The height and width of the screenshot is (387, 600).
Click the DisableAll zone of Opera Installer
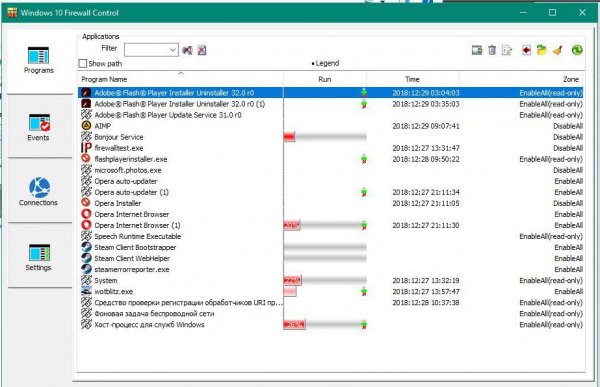click(x=568, y=203)
